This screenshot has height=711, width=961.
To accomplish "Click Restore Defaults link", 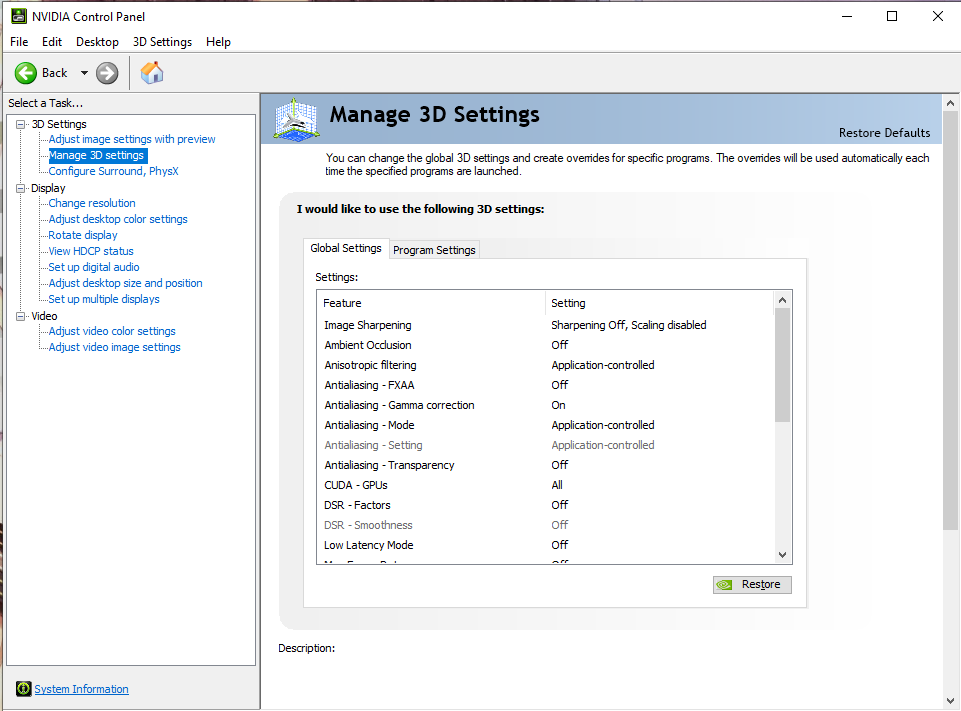I will click(x=884, y=133).
